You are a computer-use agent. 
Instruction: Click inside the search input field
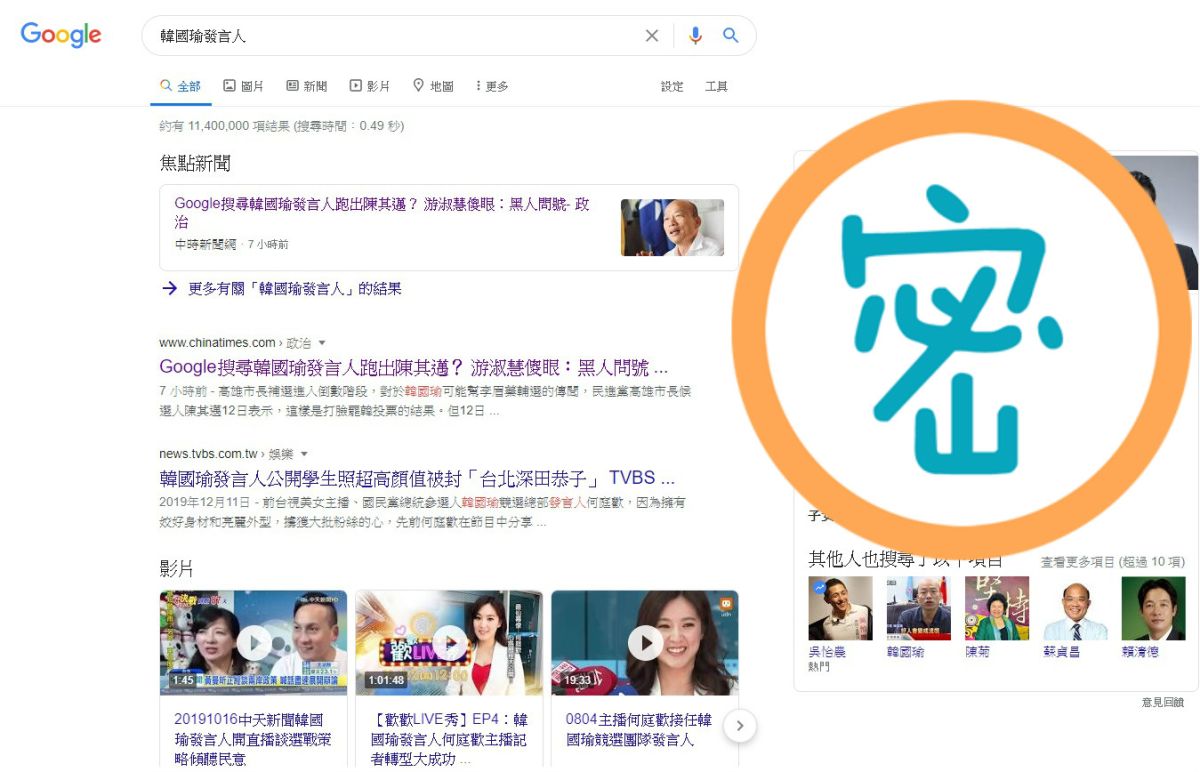[400, 35]
